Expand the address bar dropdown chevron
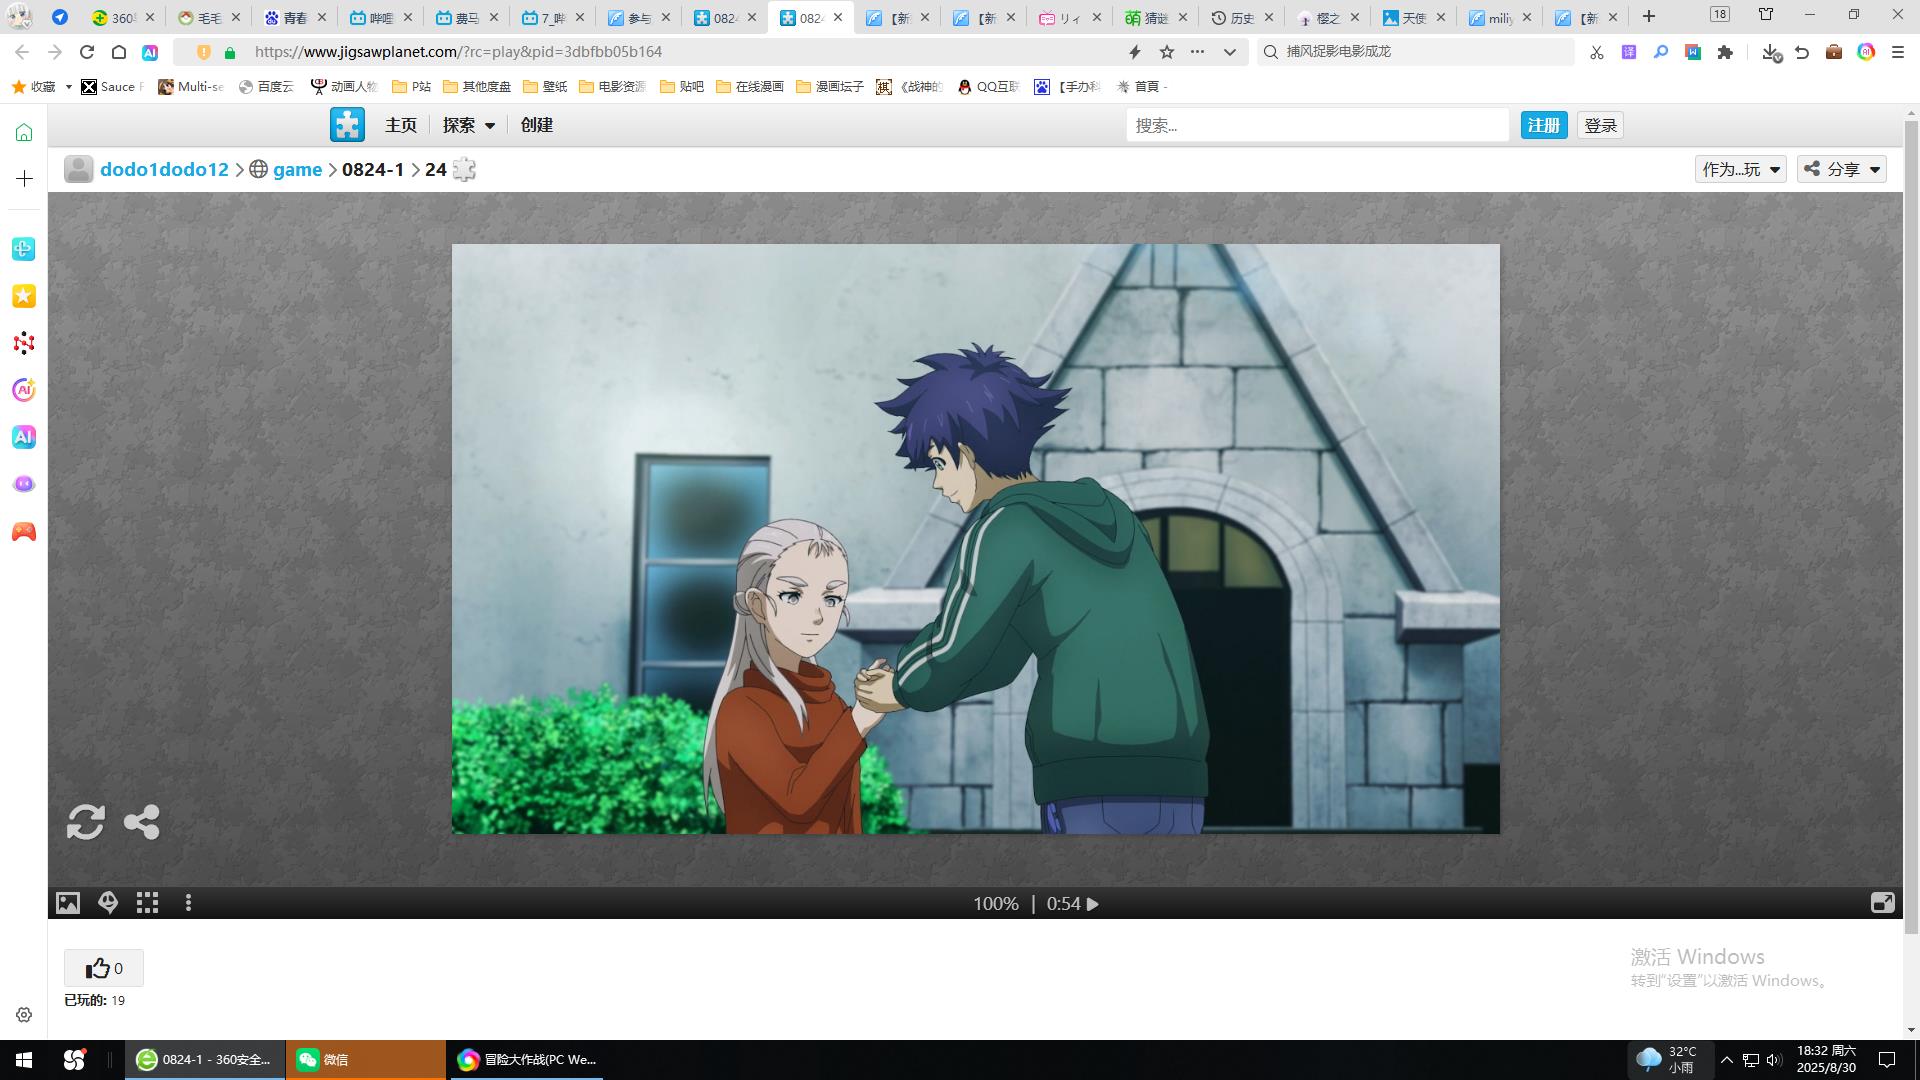1920x1080 pixels. [1230, 52]
